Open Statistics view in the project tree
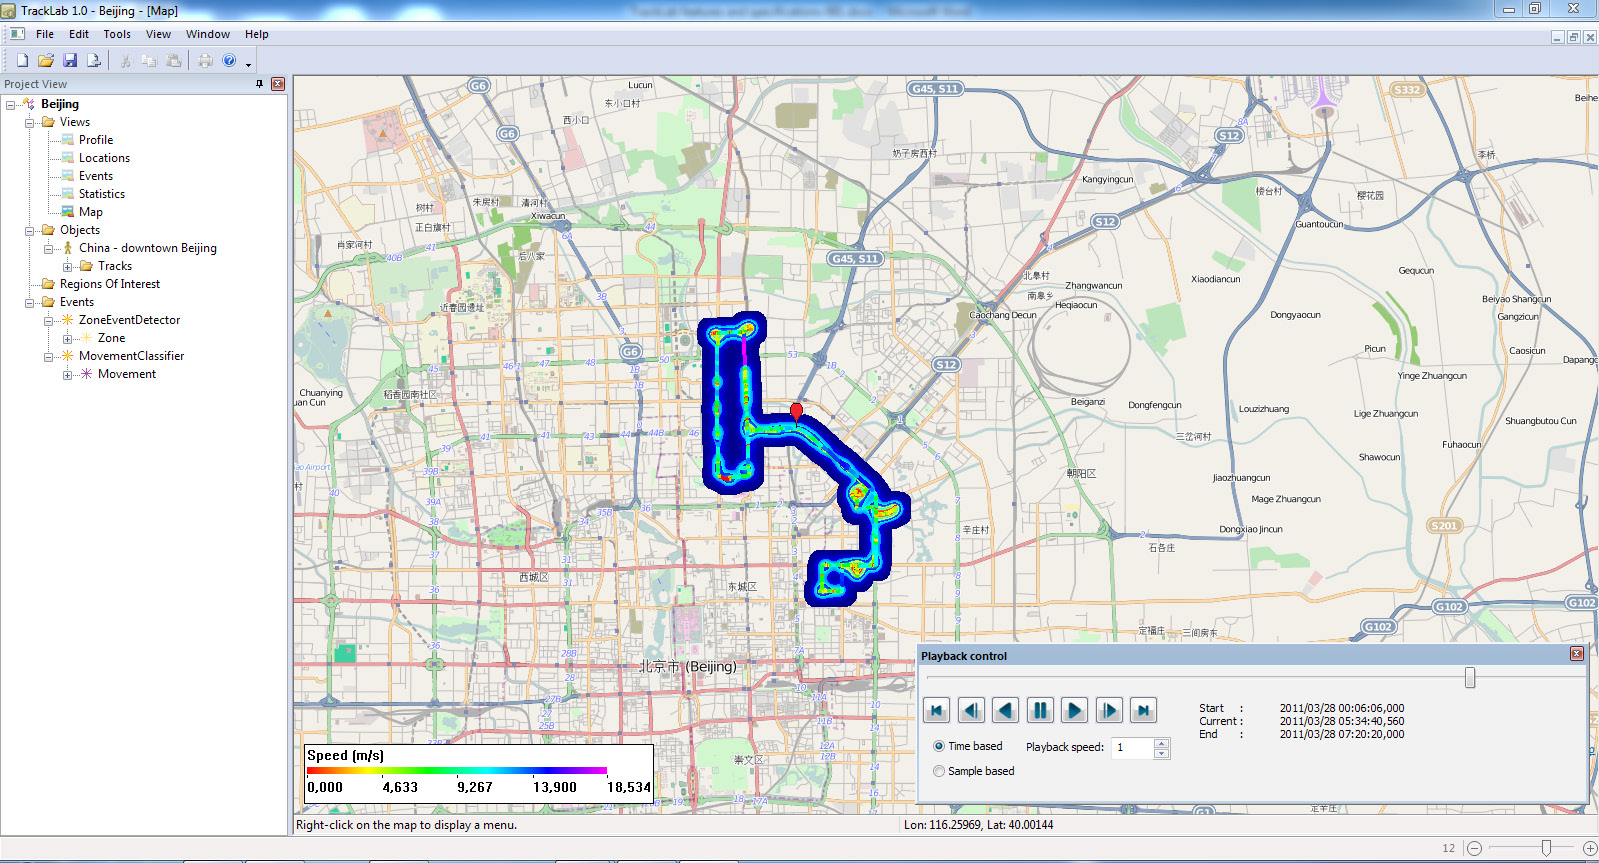This screenshot has height=863, width=1599. tap(101, 194)
